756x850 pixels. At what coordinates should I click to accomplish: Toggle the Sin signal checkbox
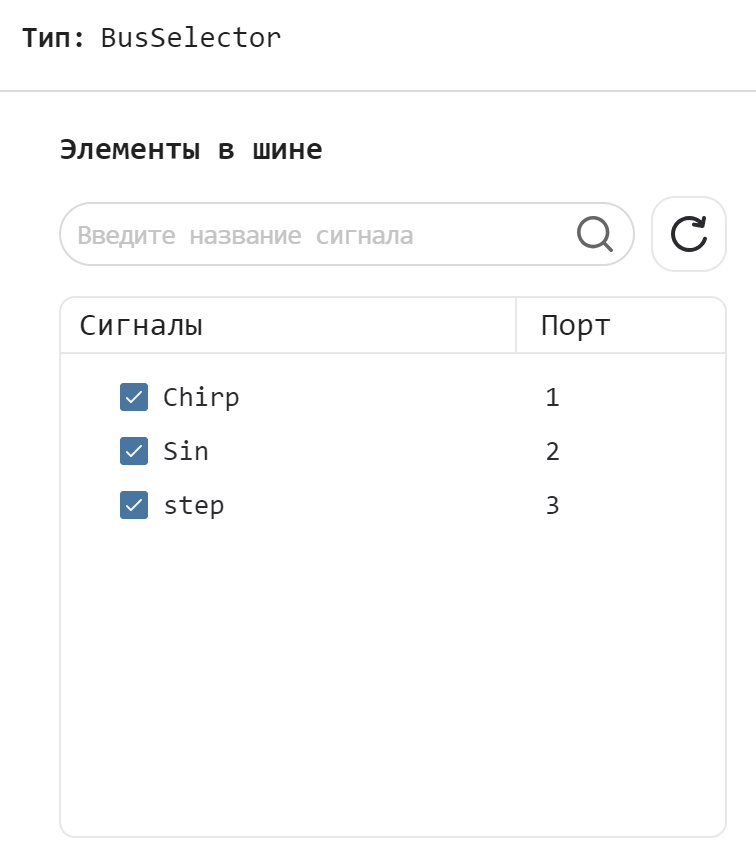(134, 451)
